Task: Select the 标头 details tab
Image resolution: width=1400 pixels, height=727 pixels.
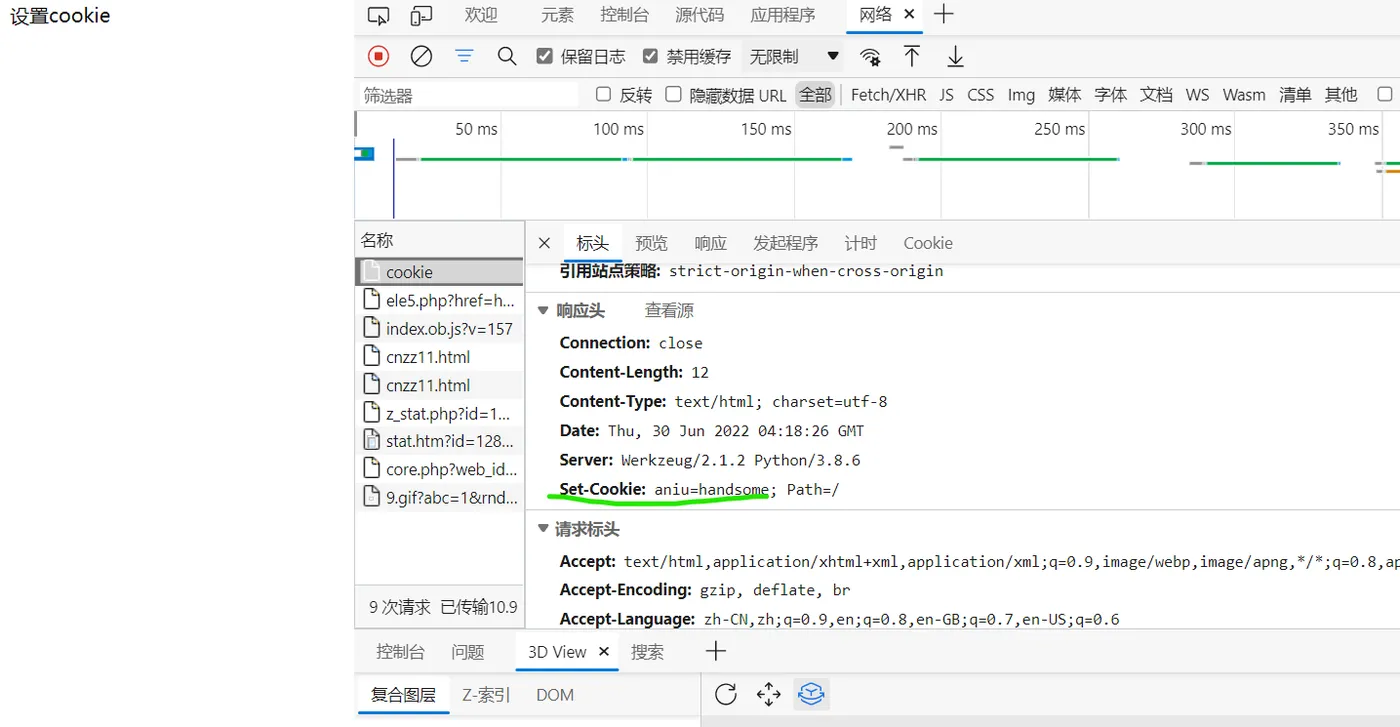Action: pos(592,243)
